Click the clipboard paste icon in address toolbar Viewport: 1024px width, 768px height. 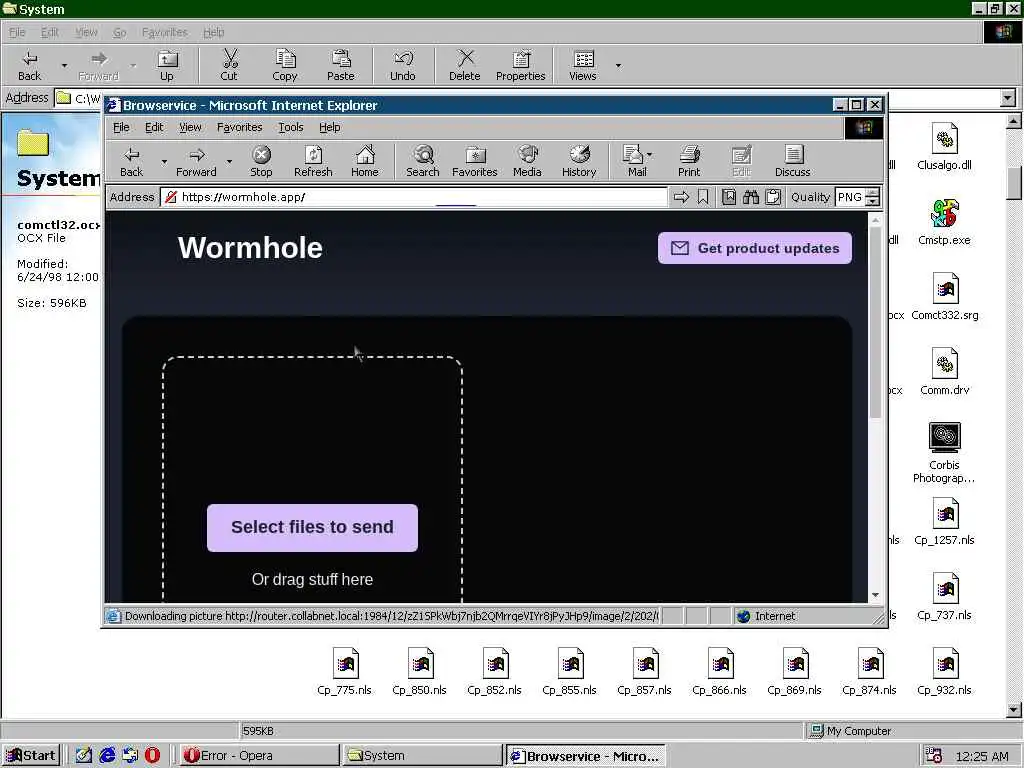773,197
